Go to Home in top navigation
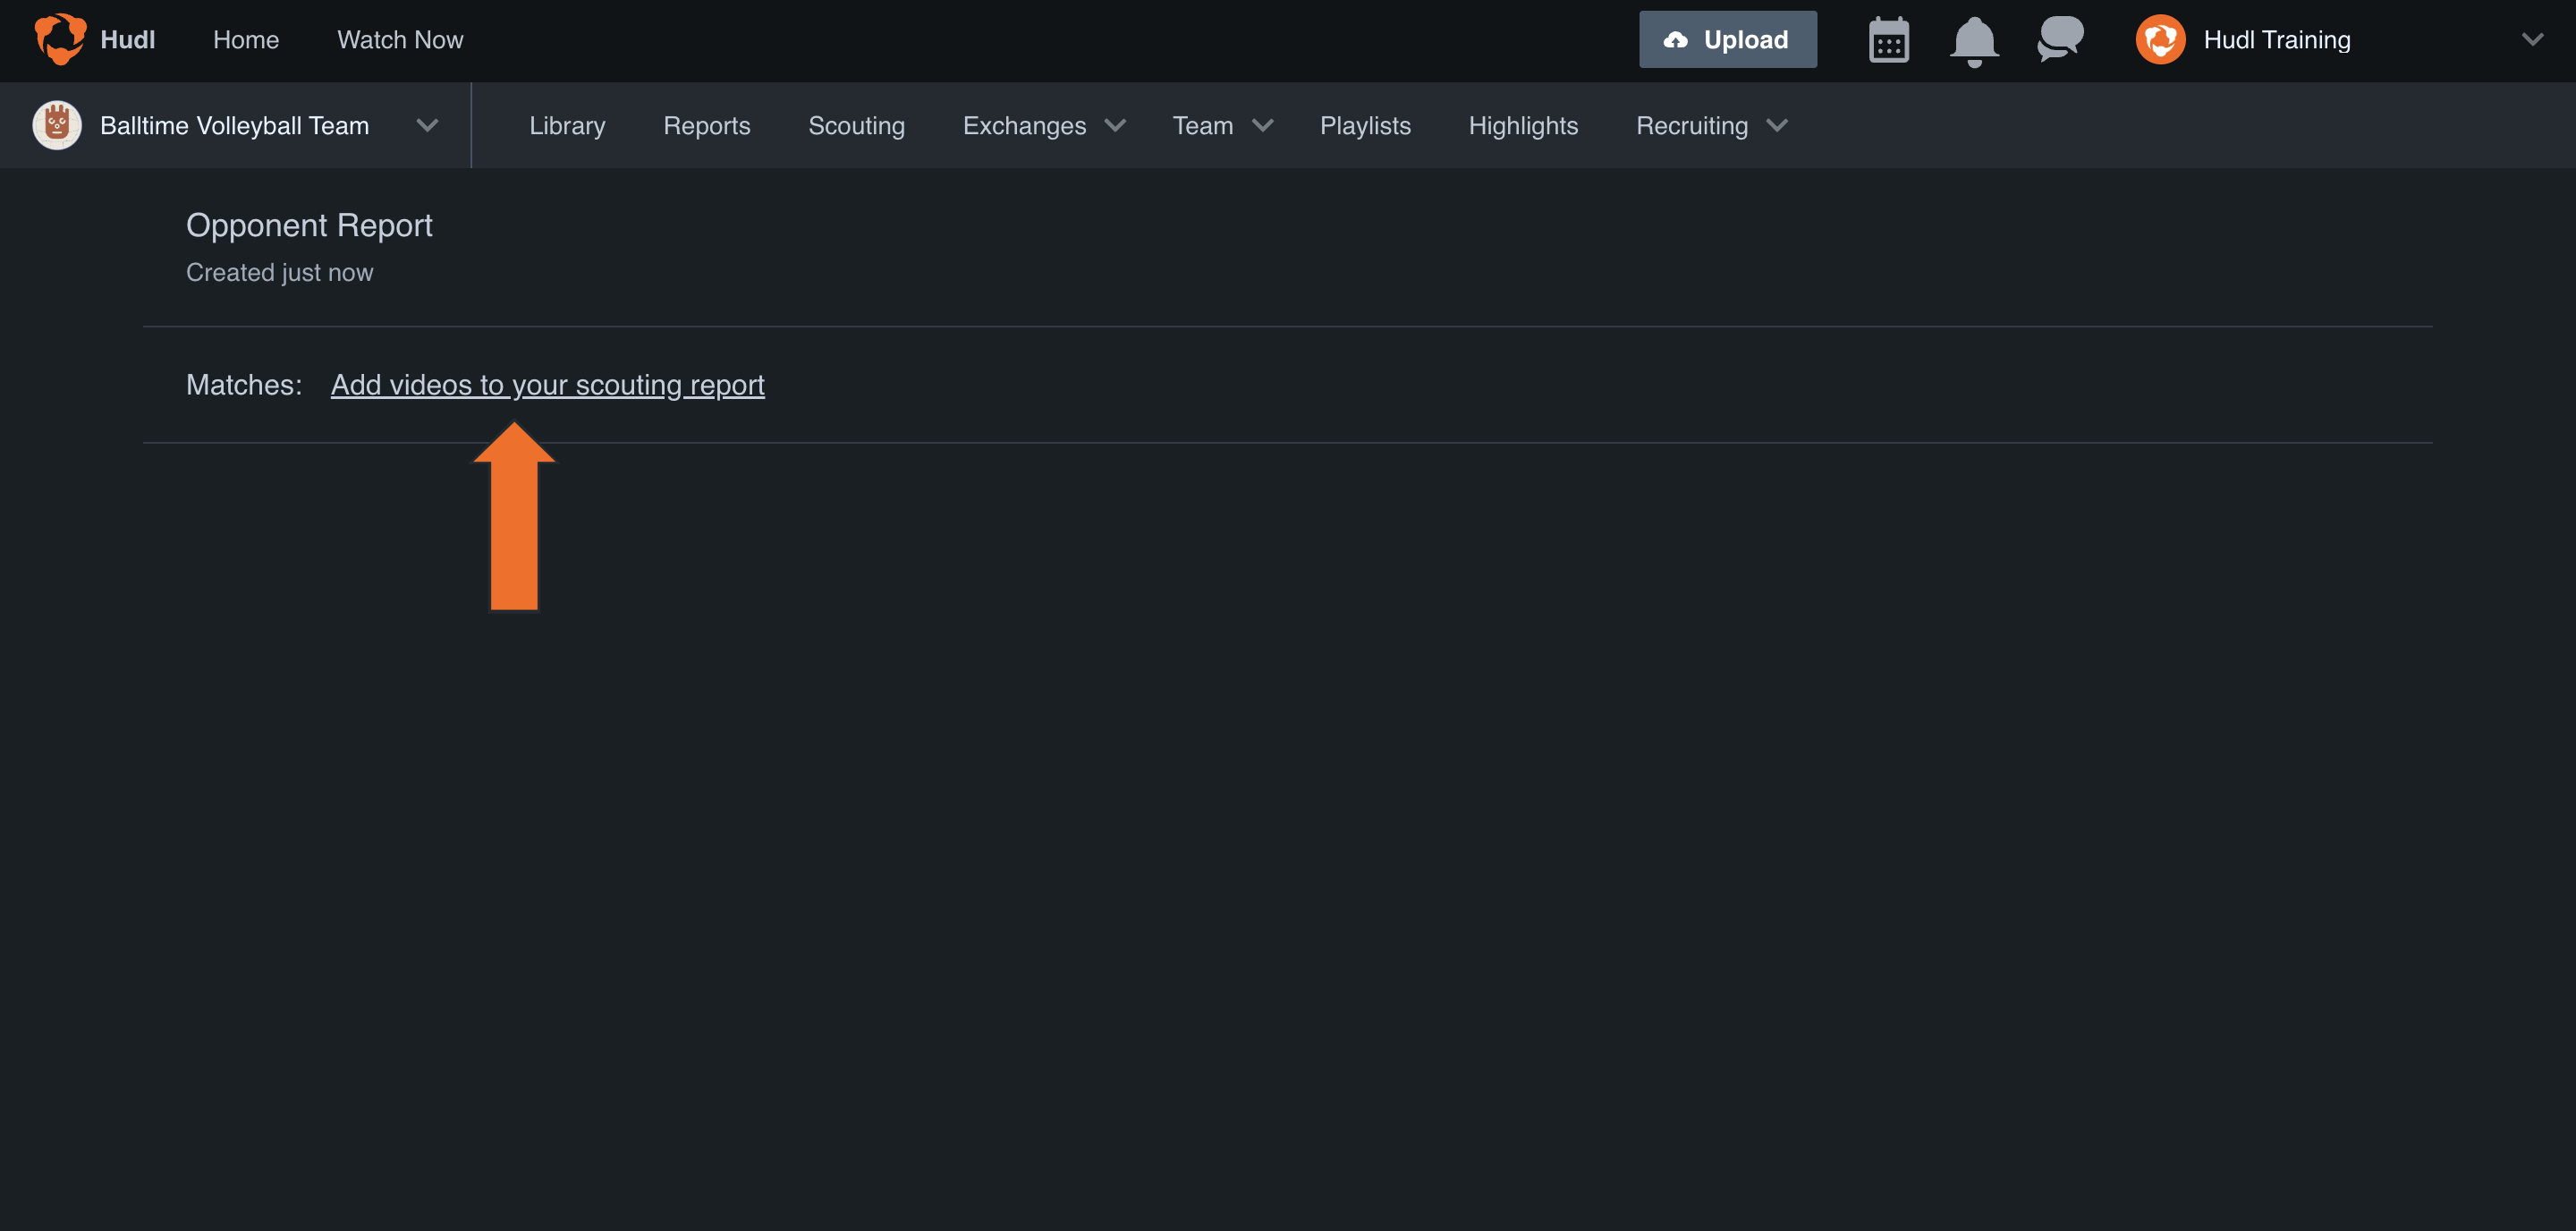The width and height of the screenshot is (2576, 1231). click(246, 40)
